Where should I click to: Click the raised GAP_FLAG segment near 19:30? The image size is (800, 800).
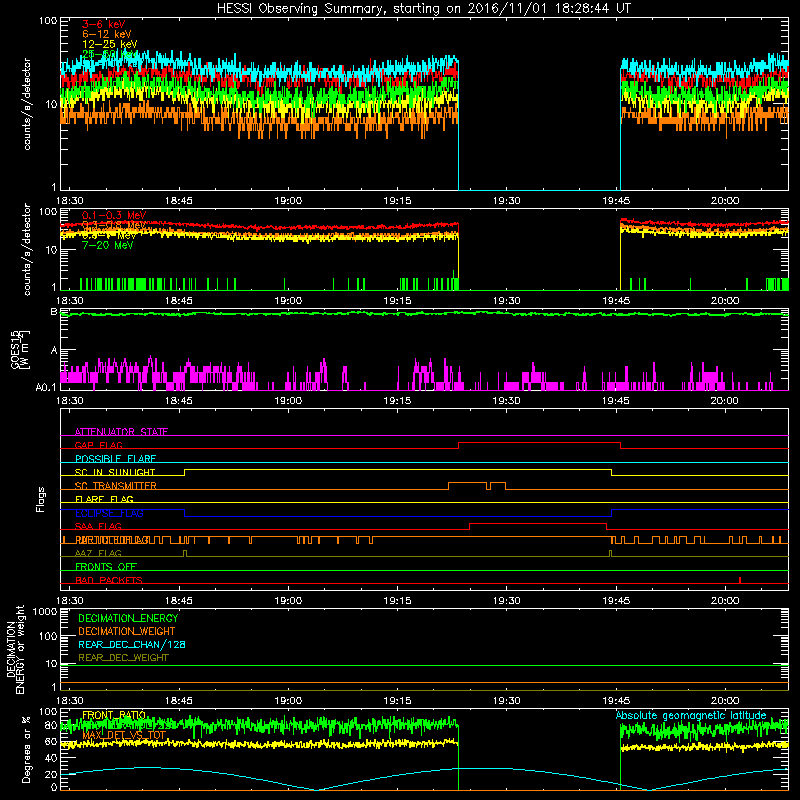click(539, 443)
